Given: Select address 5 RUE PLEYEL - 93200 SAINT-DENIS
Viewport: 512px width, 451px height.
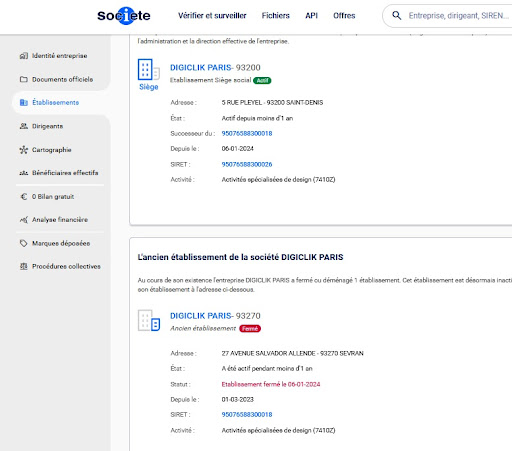Looking at the screenshot, I should click(272, 102).
